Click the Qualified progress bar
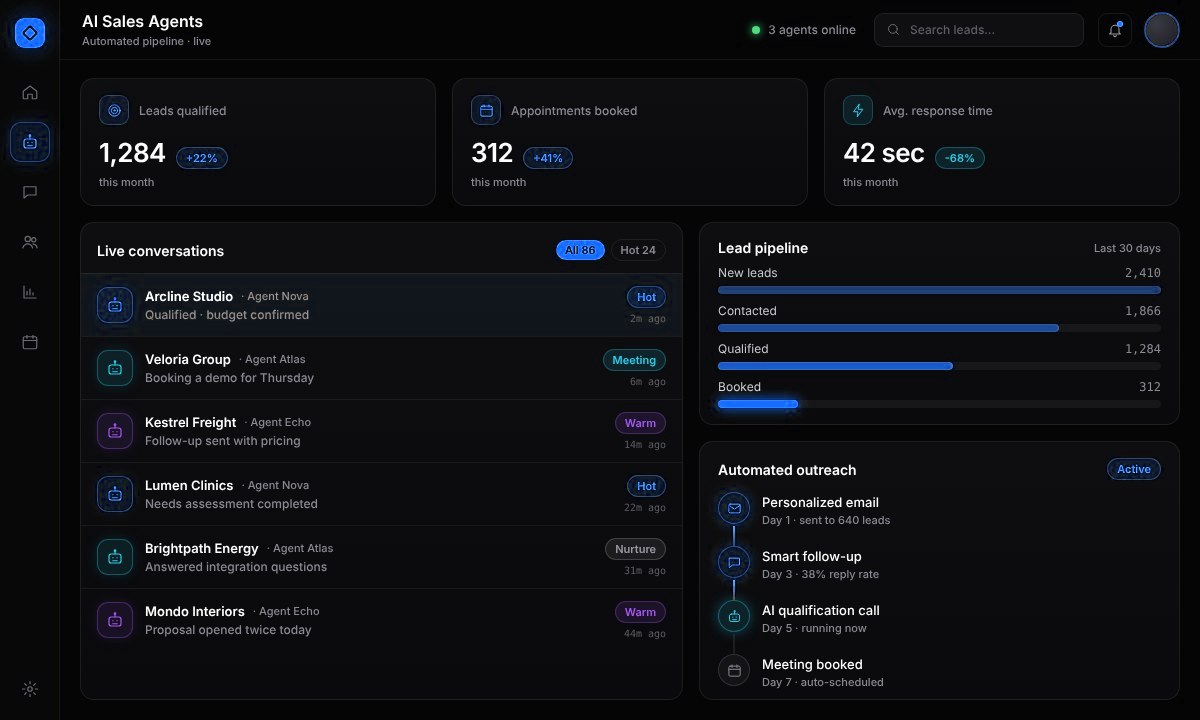 [x=939, y=366]
